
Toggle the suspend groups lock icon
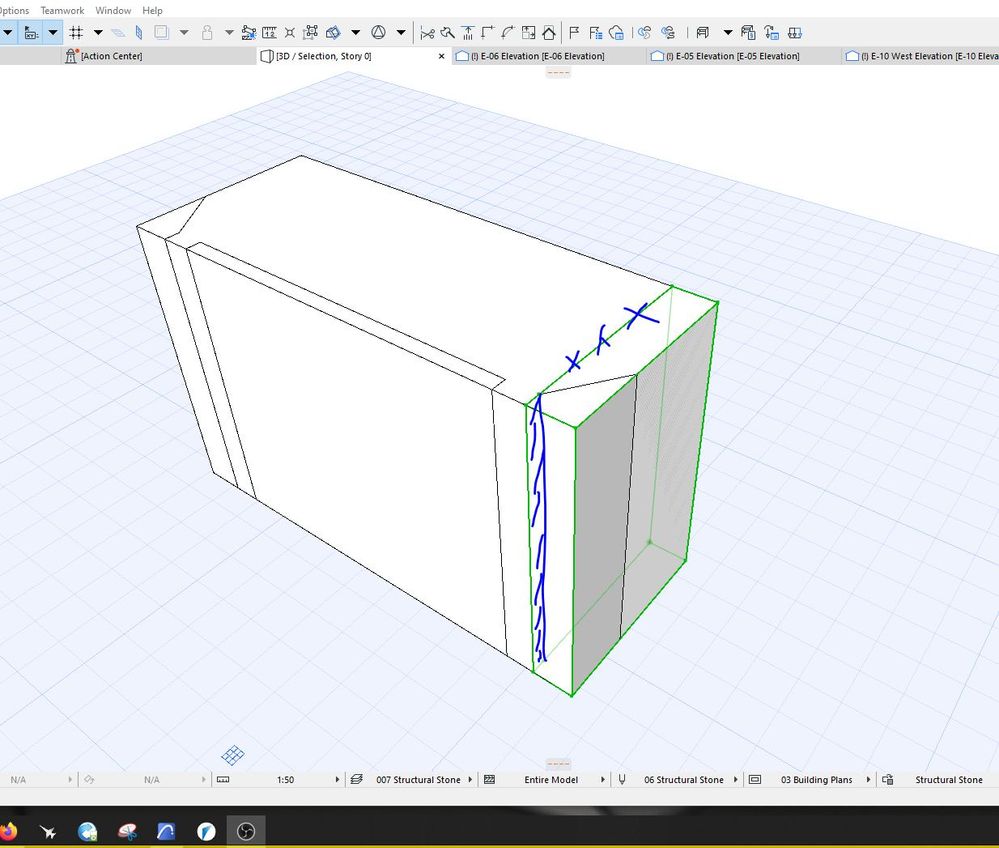207,32
